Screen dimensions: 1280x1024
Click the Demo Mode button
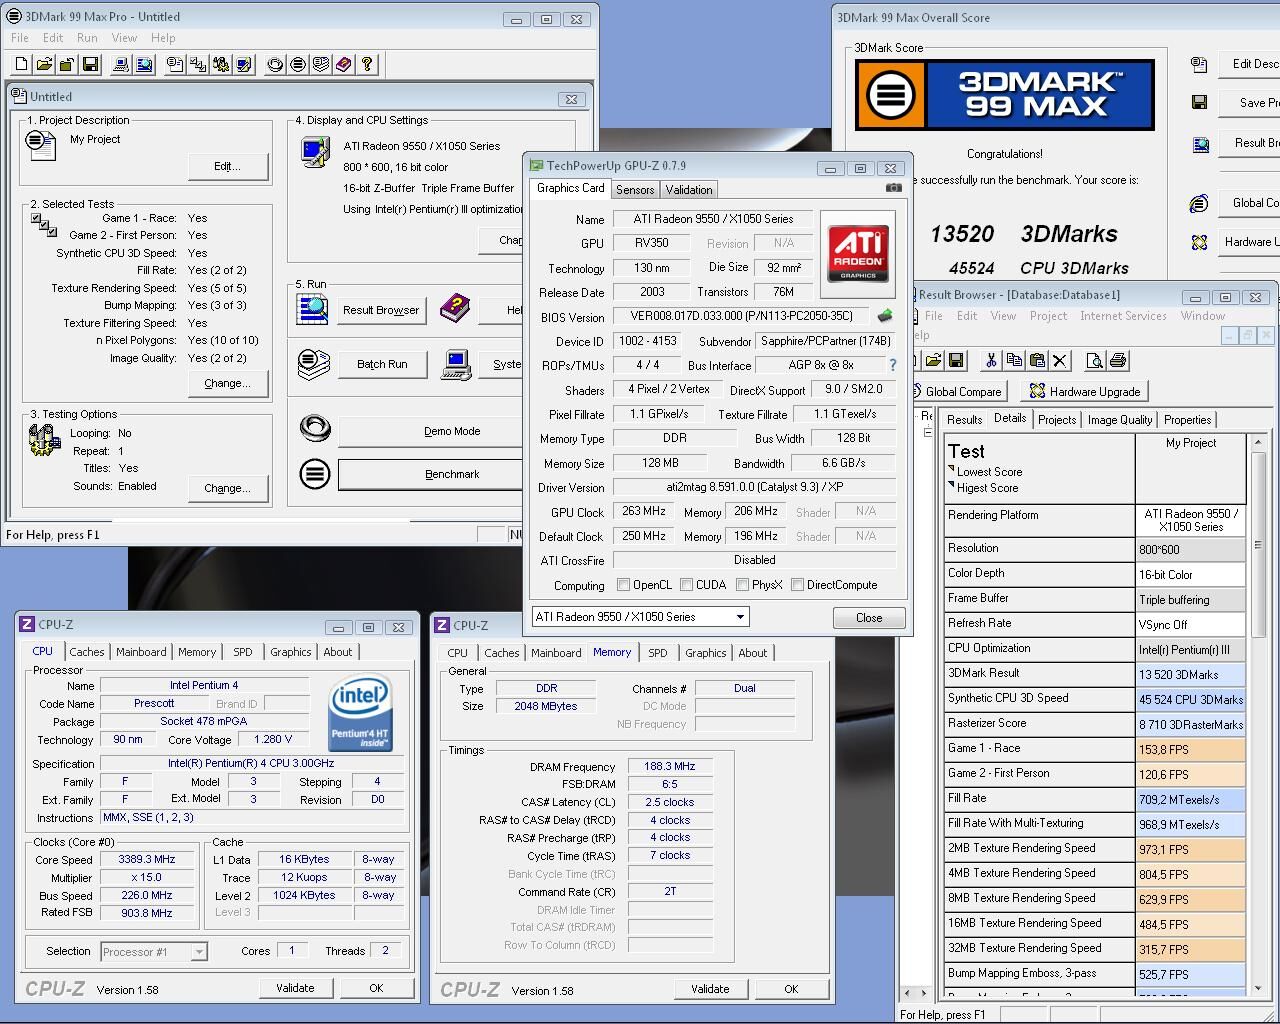[x=451, y=431]
